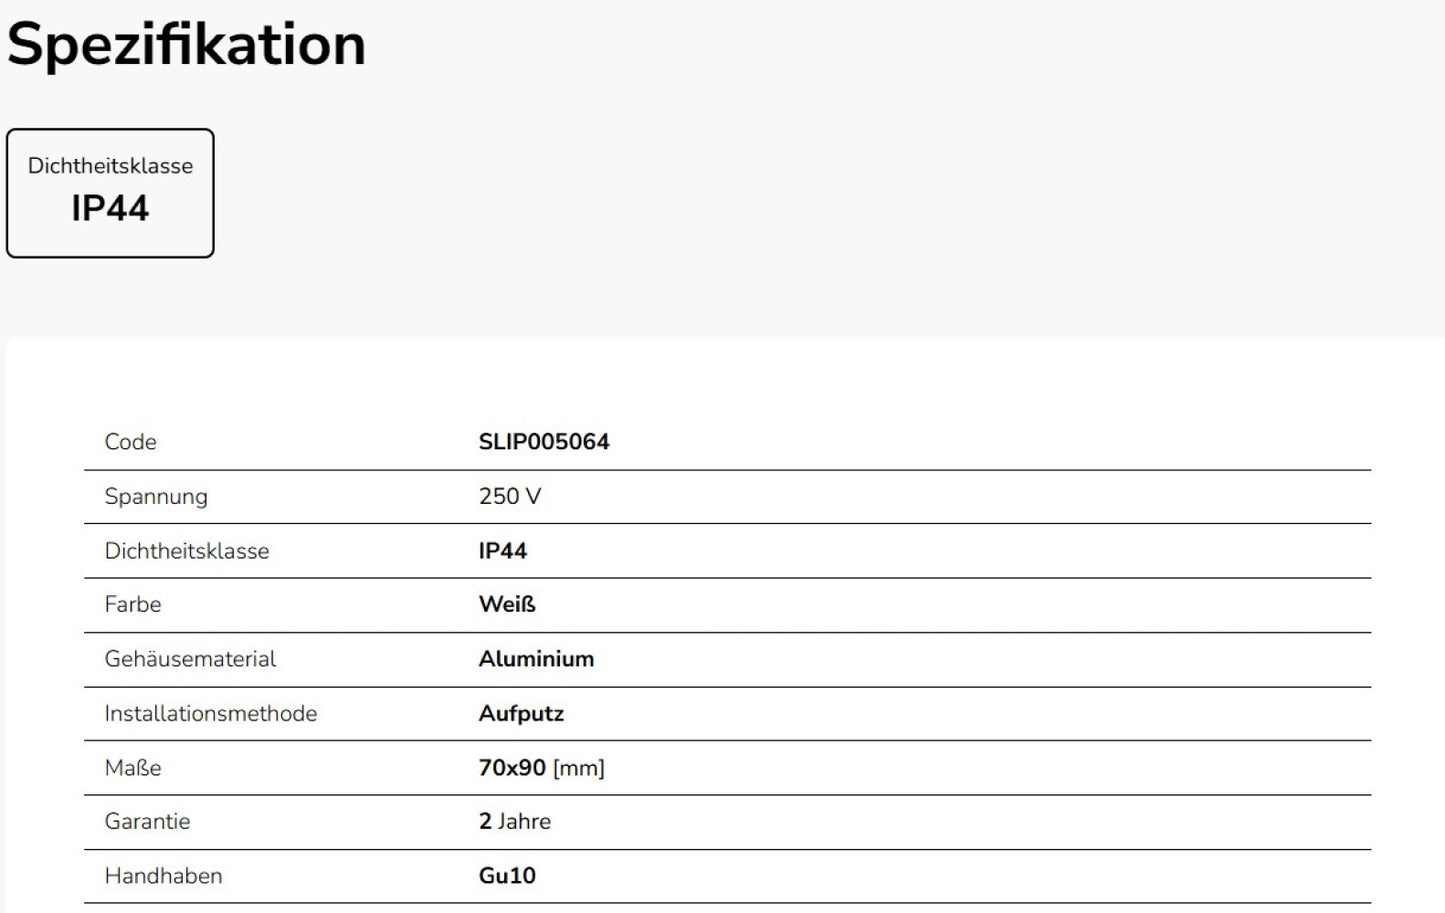Image resolution: width=1445 pixels, height=913 pixels.
Task: Click the Garantie row label
Action: pyautogui.click(x=147, y=821)
